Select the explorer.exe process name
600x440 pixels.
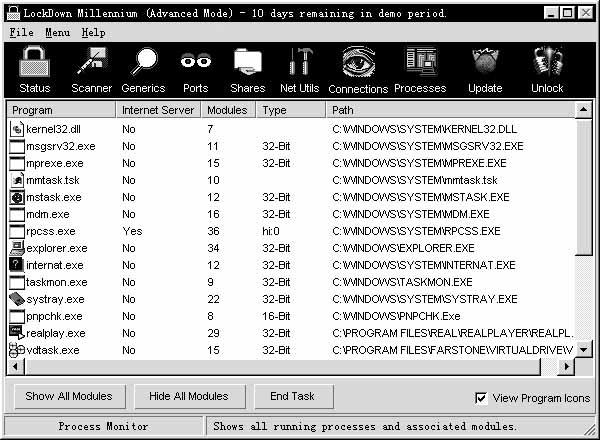pos(57,248)
